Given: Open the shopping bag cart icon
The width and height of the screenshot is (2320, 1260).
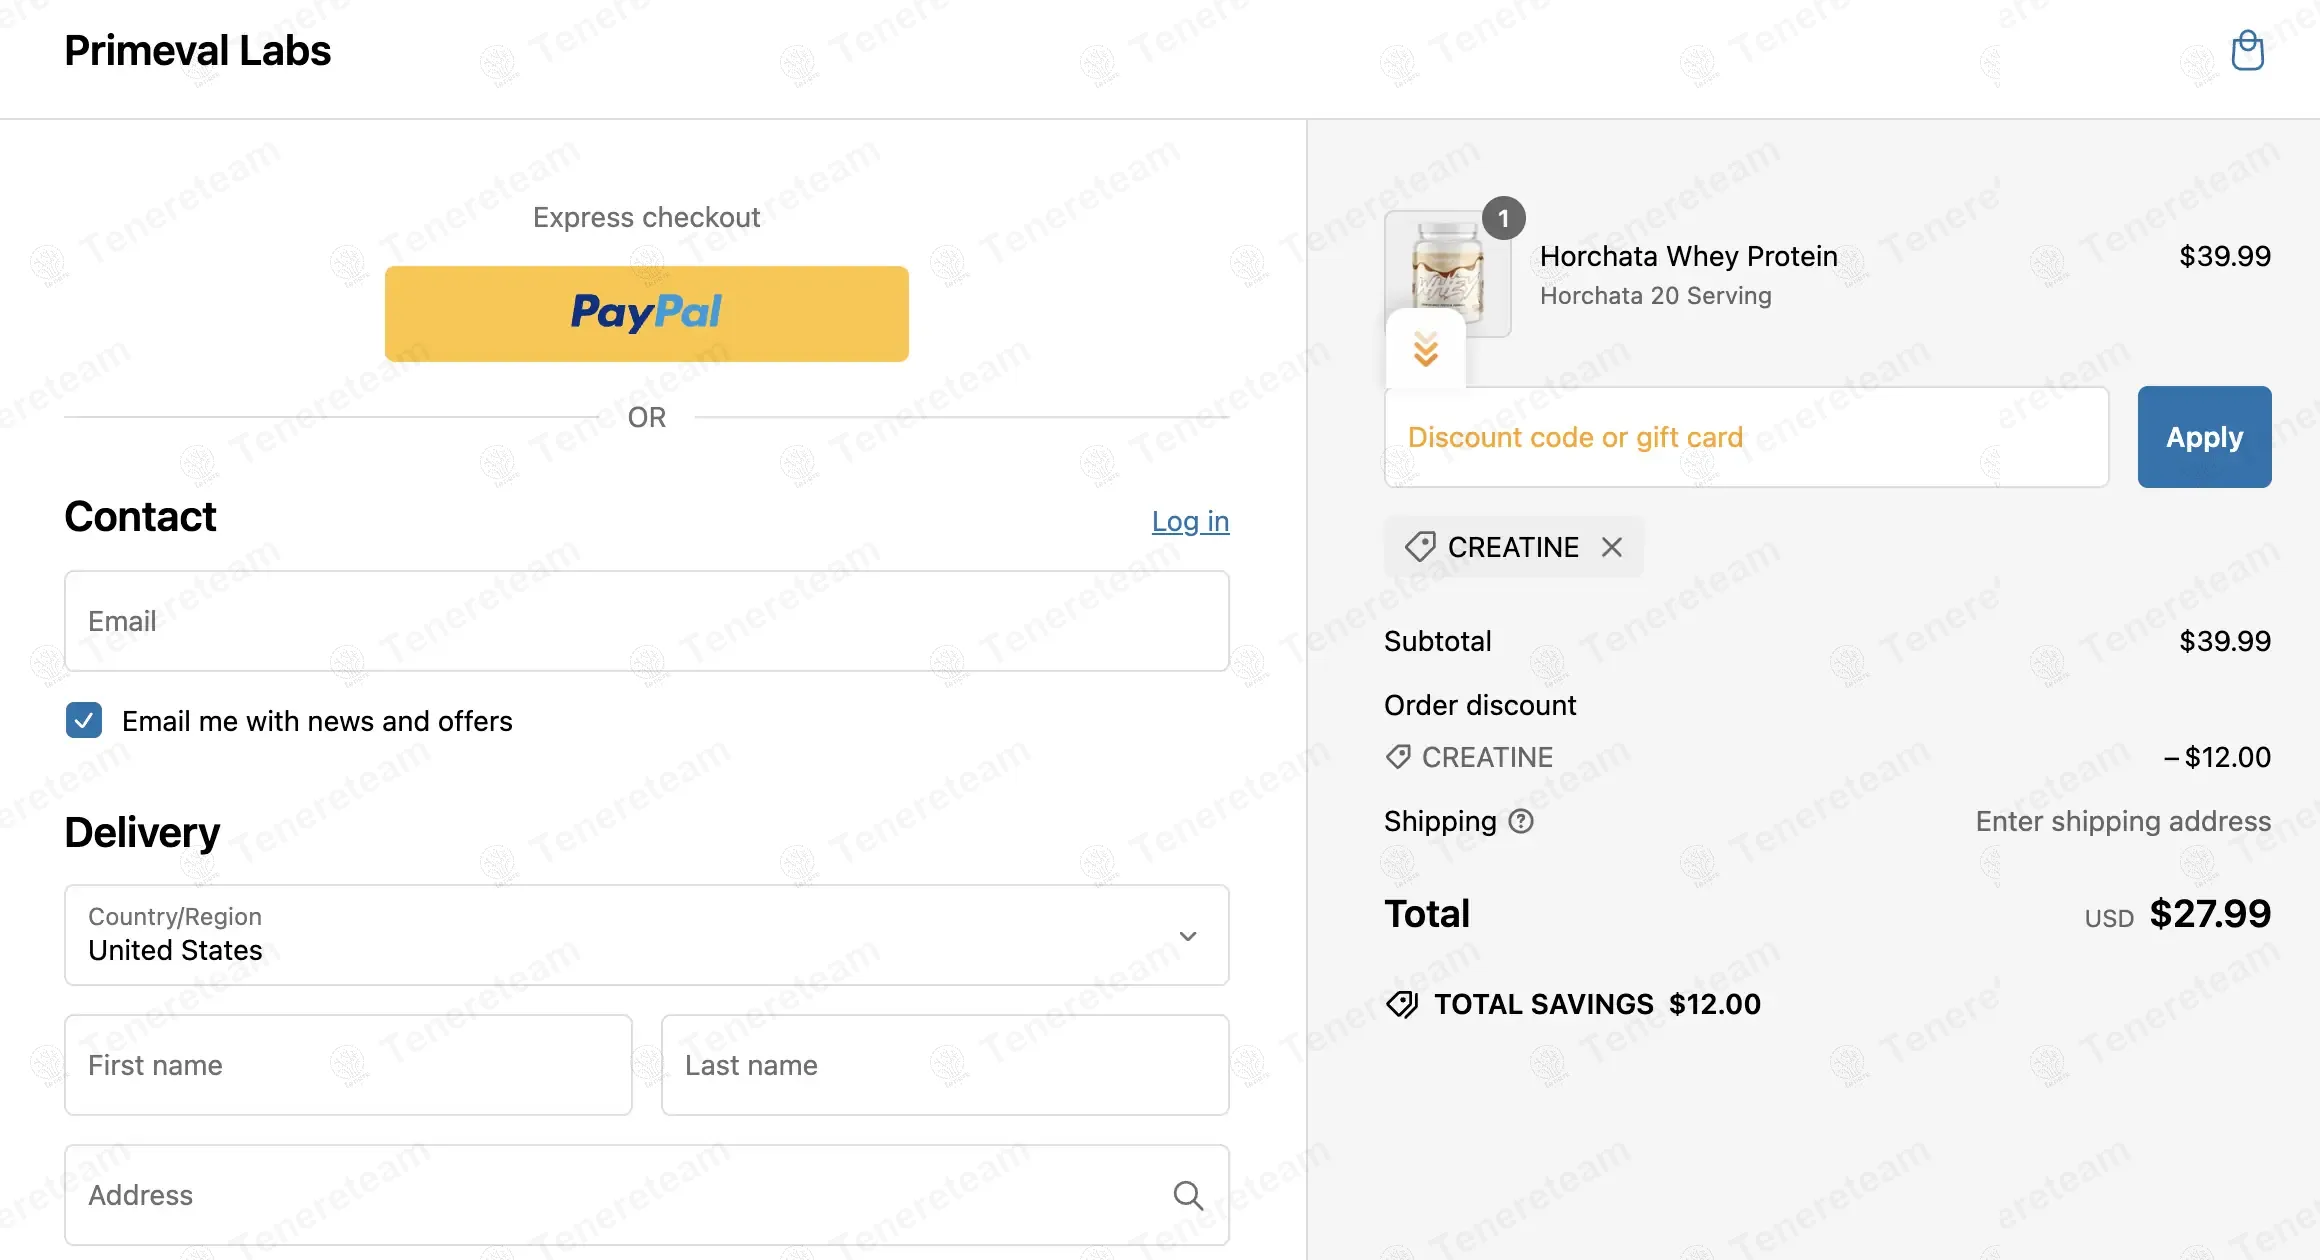Looking at the screenshot, I should coord(2247,51).
